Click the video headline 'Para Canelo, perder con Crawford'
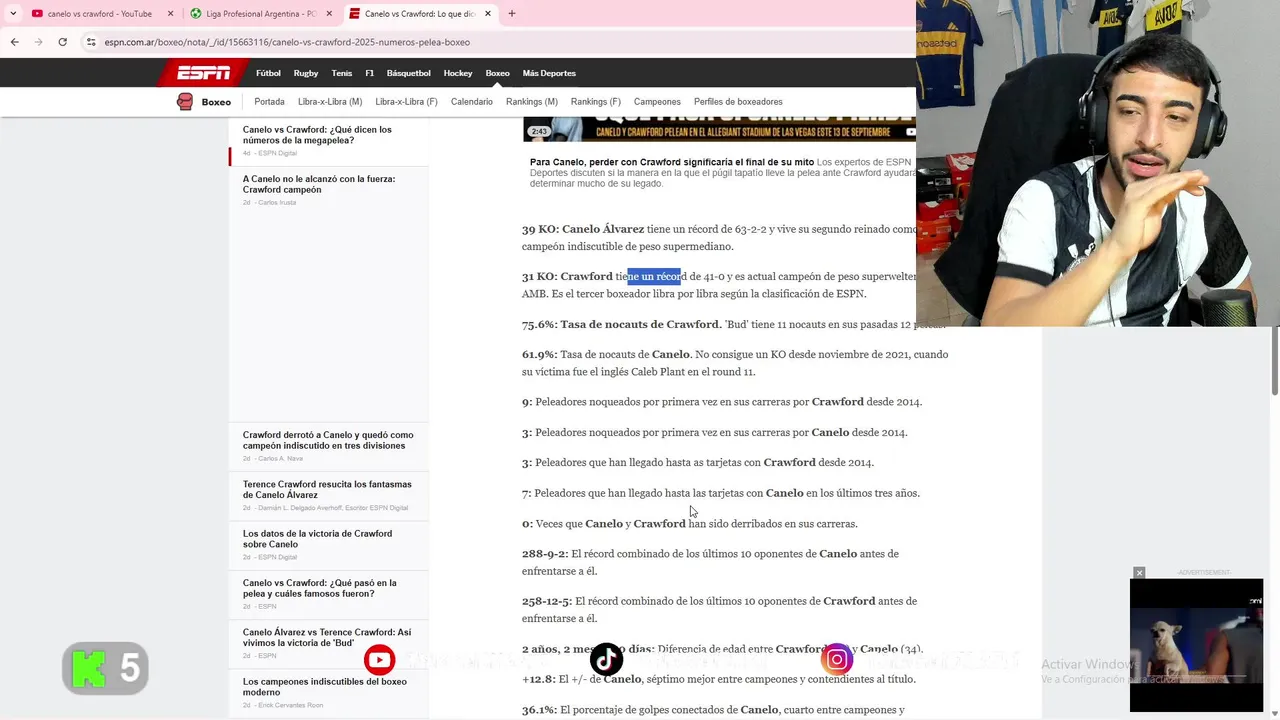Viewport: 1280px width, 720px height. (672, 162)
